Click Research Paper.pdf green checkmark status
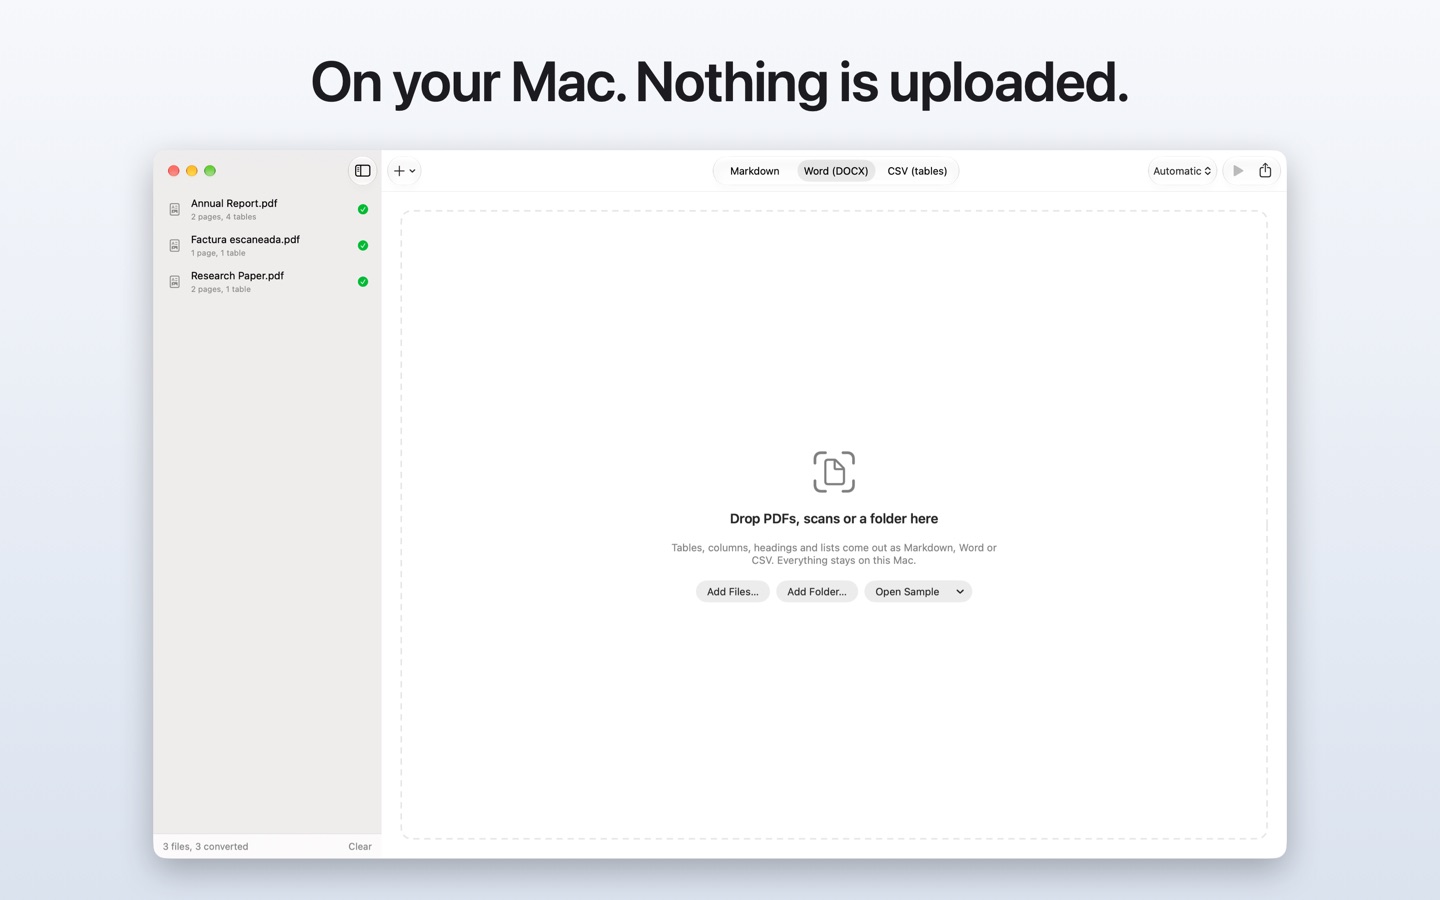Image resolution: width=1440 pixels, height=900 pixels. pos(363,281)
